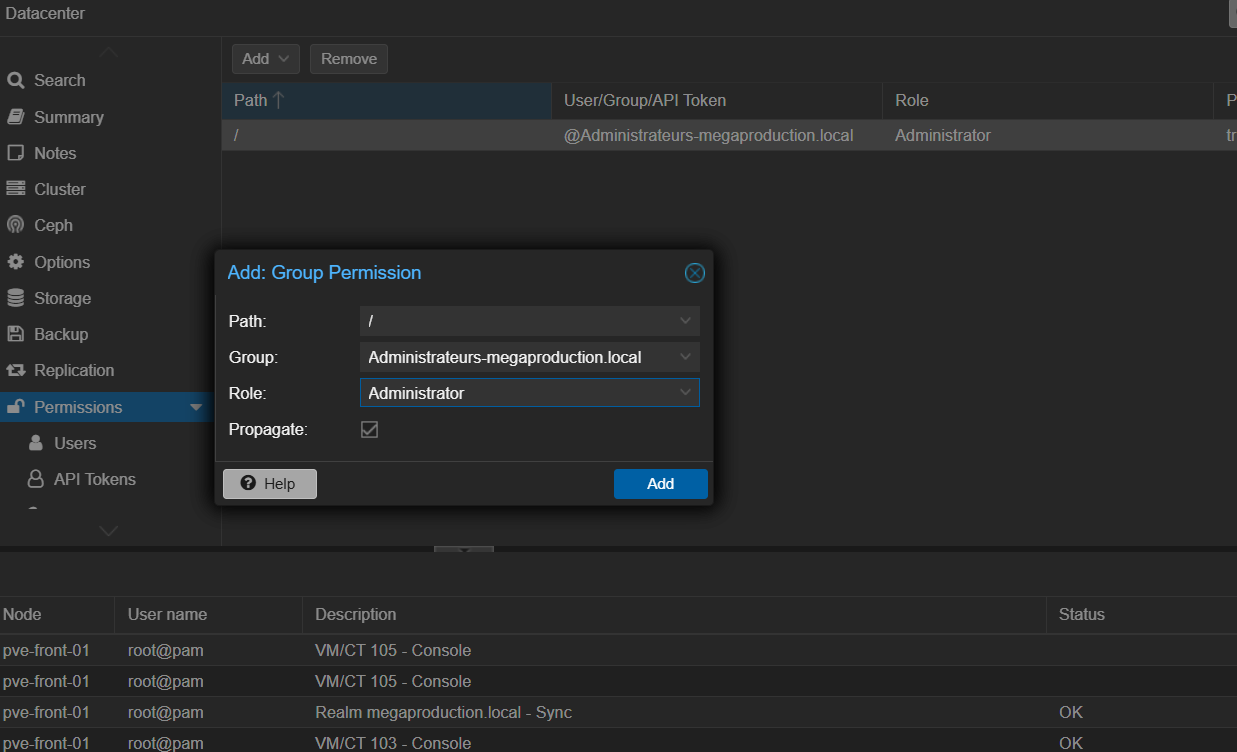Collapse the Permissions tree node

pyautogui.click(x=196, y=407)
